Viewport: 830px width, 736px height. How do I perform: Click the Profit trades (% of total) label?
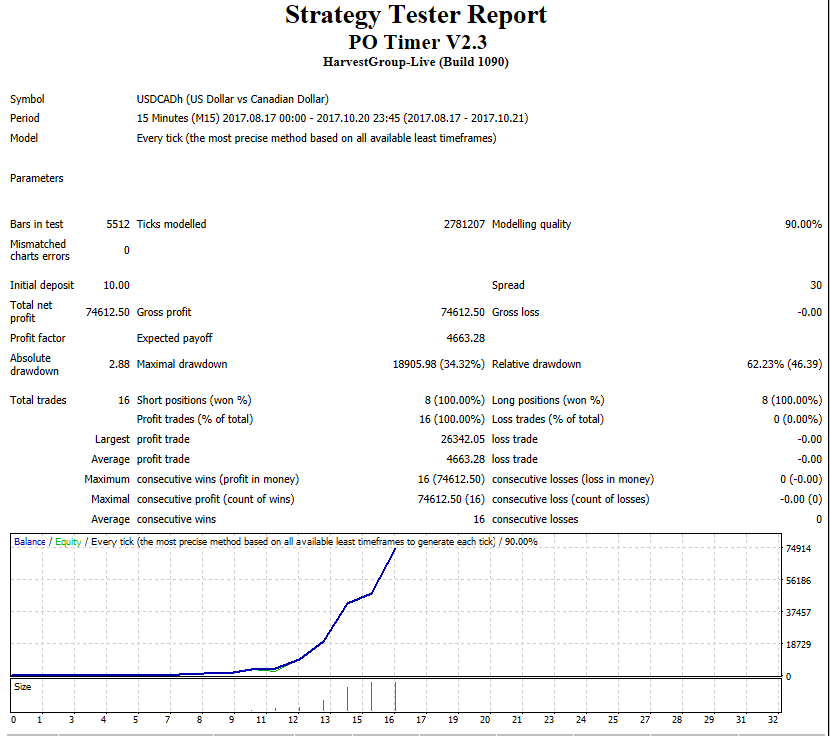pos(195,419)
